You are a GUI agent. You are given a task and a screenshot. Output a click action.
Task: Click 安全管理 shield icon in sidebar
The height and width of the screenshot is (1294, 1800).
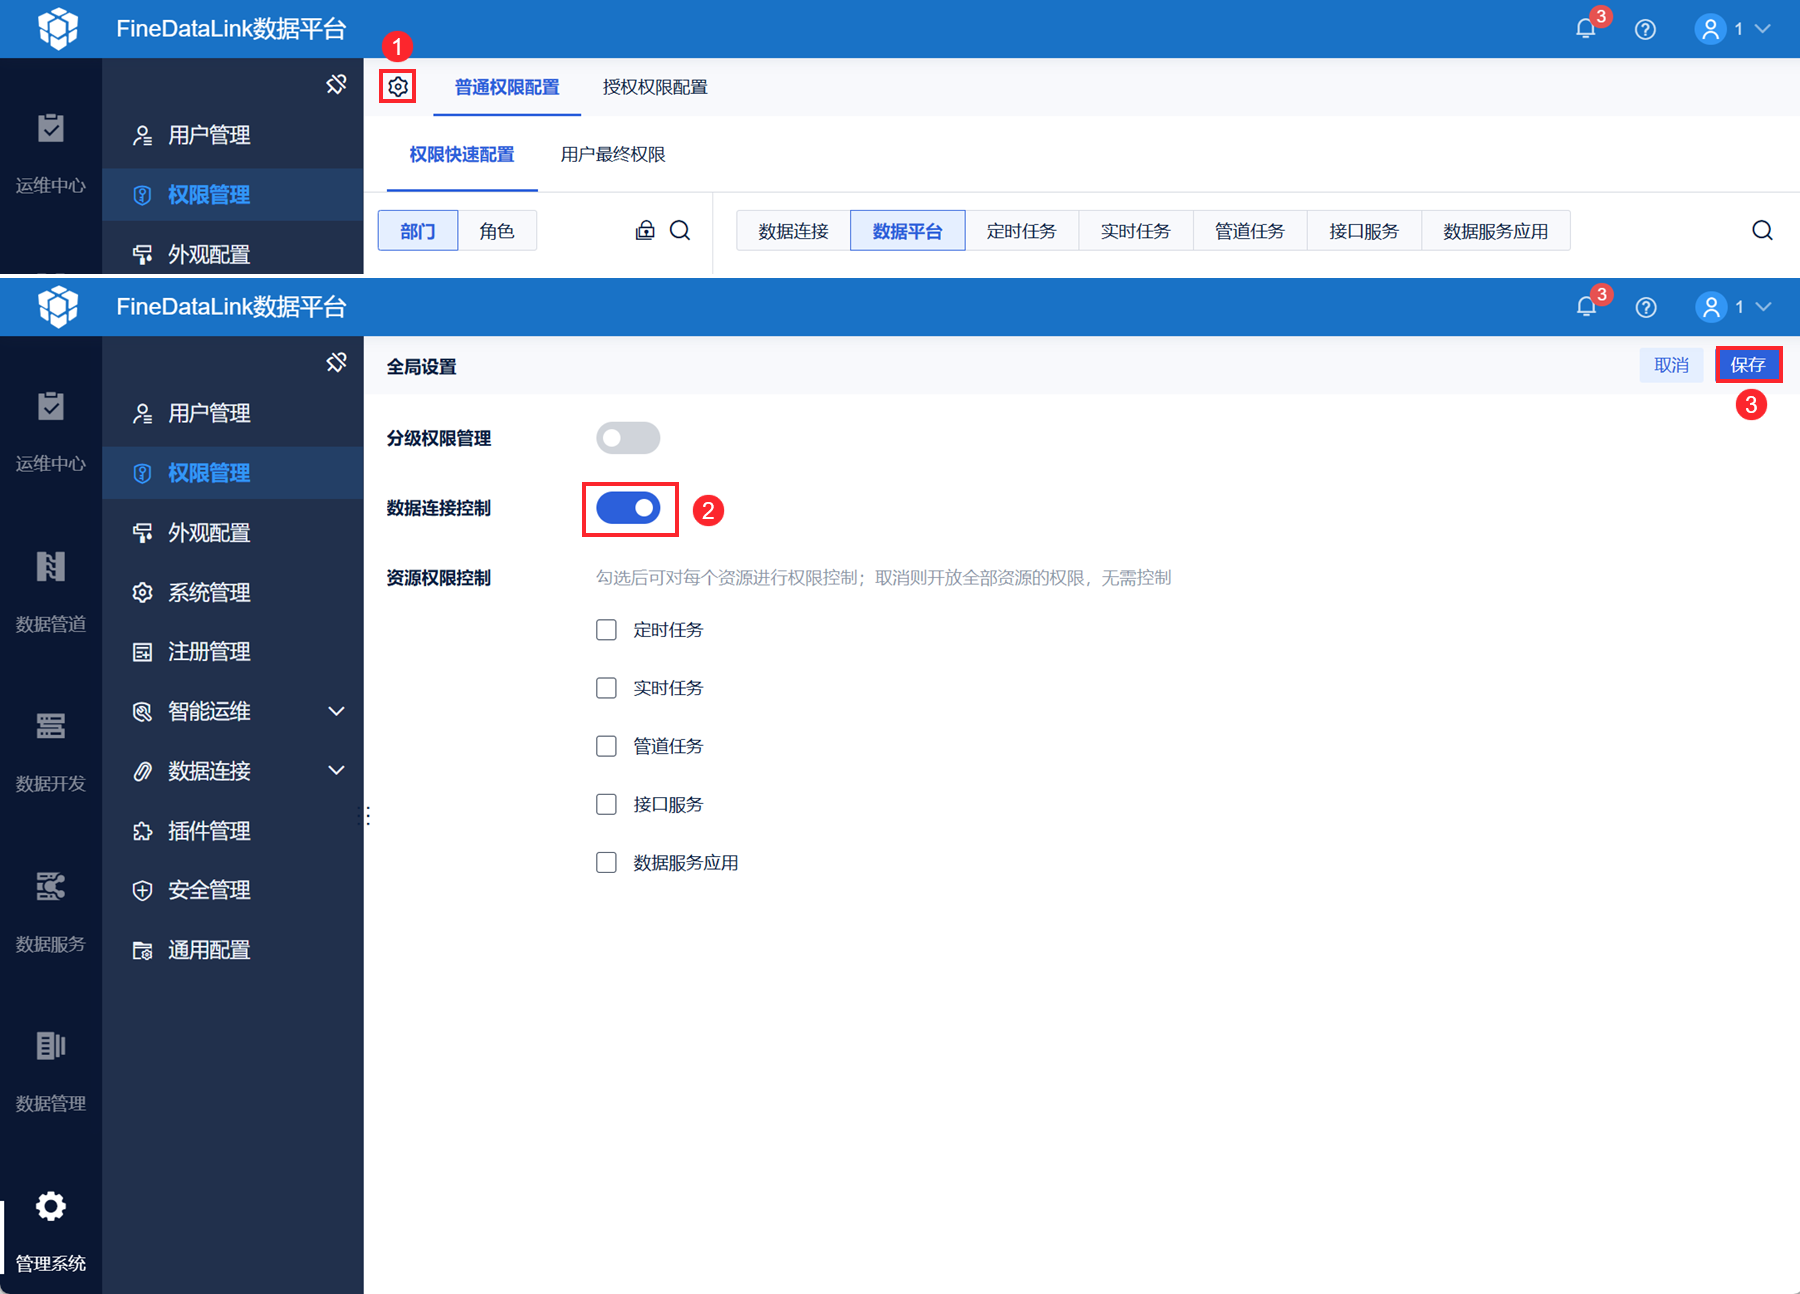143,890
